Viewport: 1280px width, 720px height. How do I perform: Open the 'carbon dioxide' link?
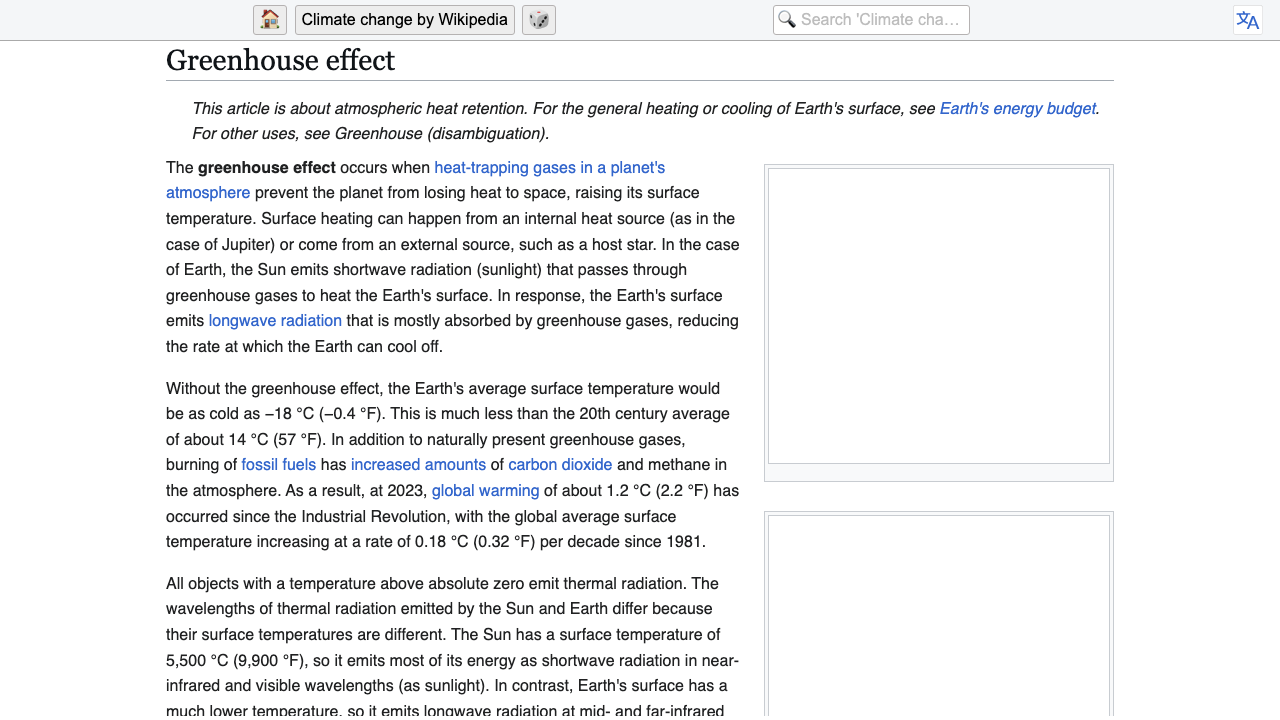pos(560,465)
